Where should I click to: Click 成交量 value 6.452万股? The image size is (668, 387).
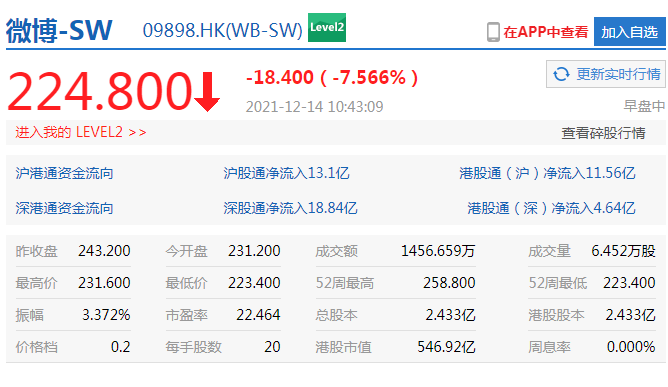(x=623, y=251)
